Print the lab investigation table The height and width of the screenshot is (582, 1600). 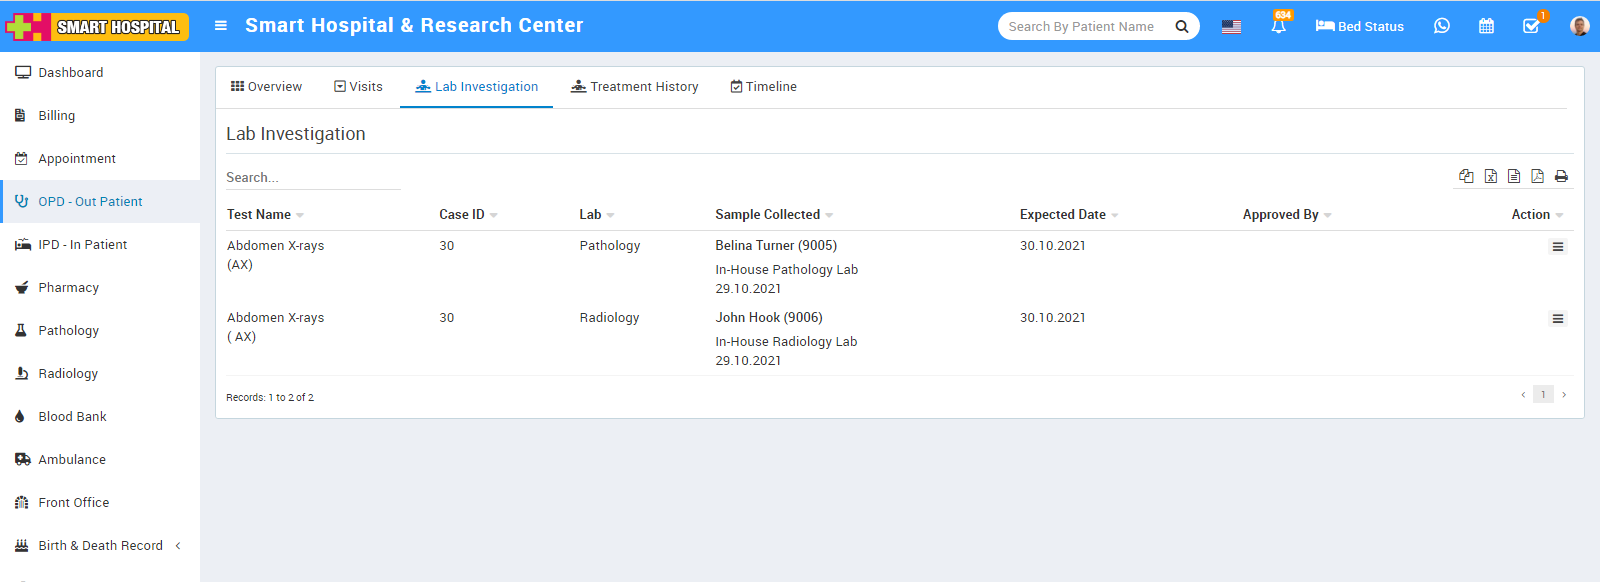click(1561, 176)
